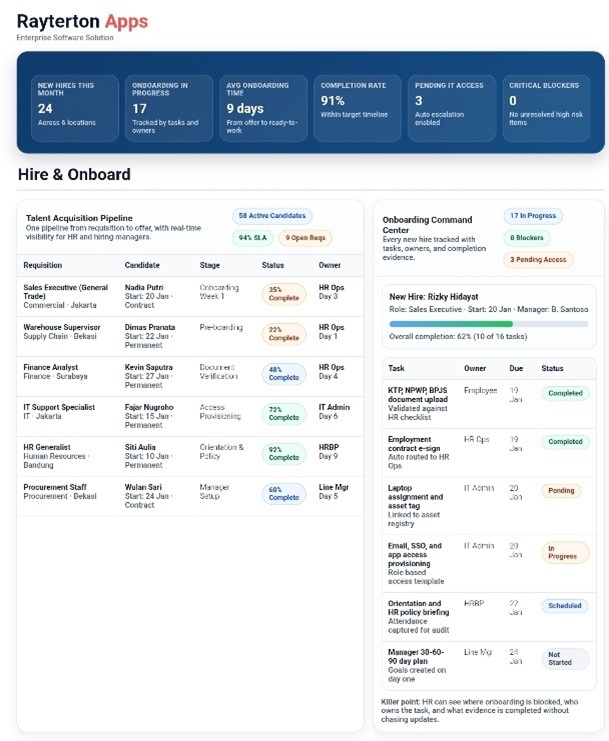The width and height of the screenshot is (609, 741).
Task: Click candidate Dimas Pranata
Action: pos(150,327)
